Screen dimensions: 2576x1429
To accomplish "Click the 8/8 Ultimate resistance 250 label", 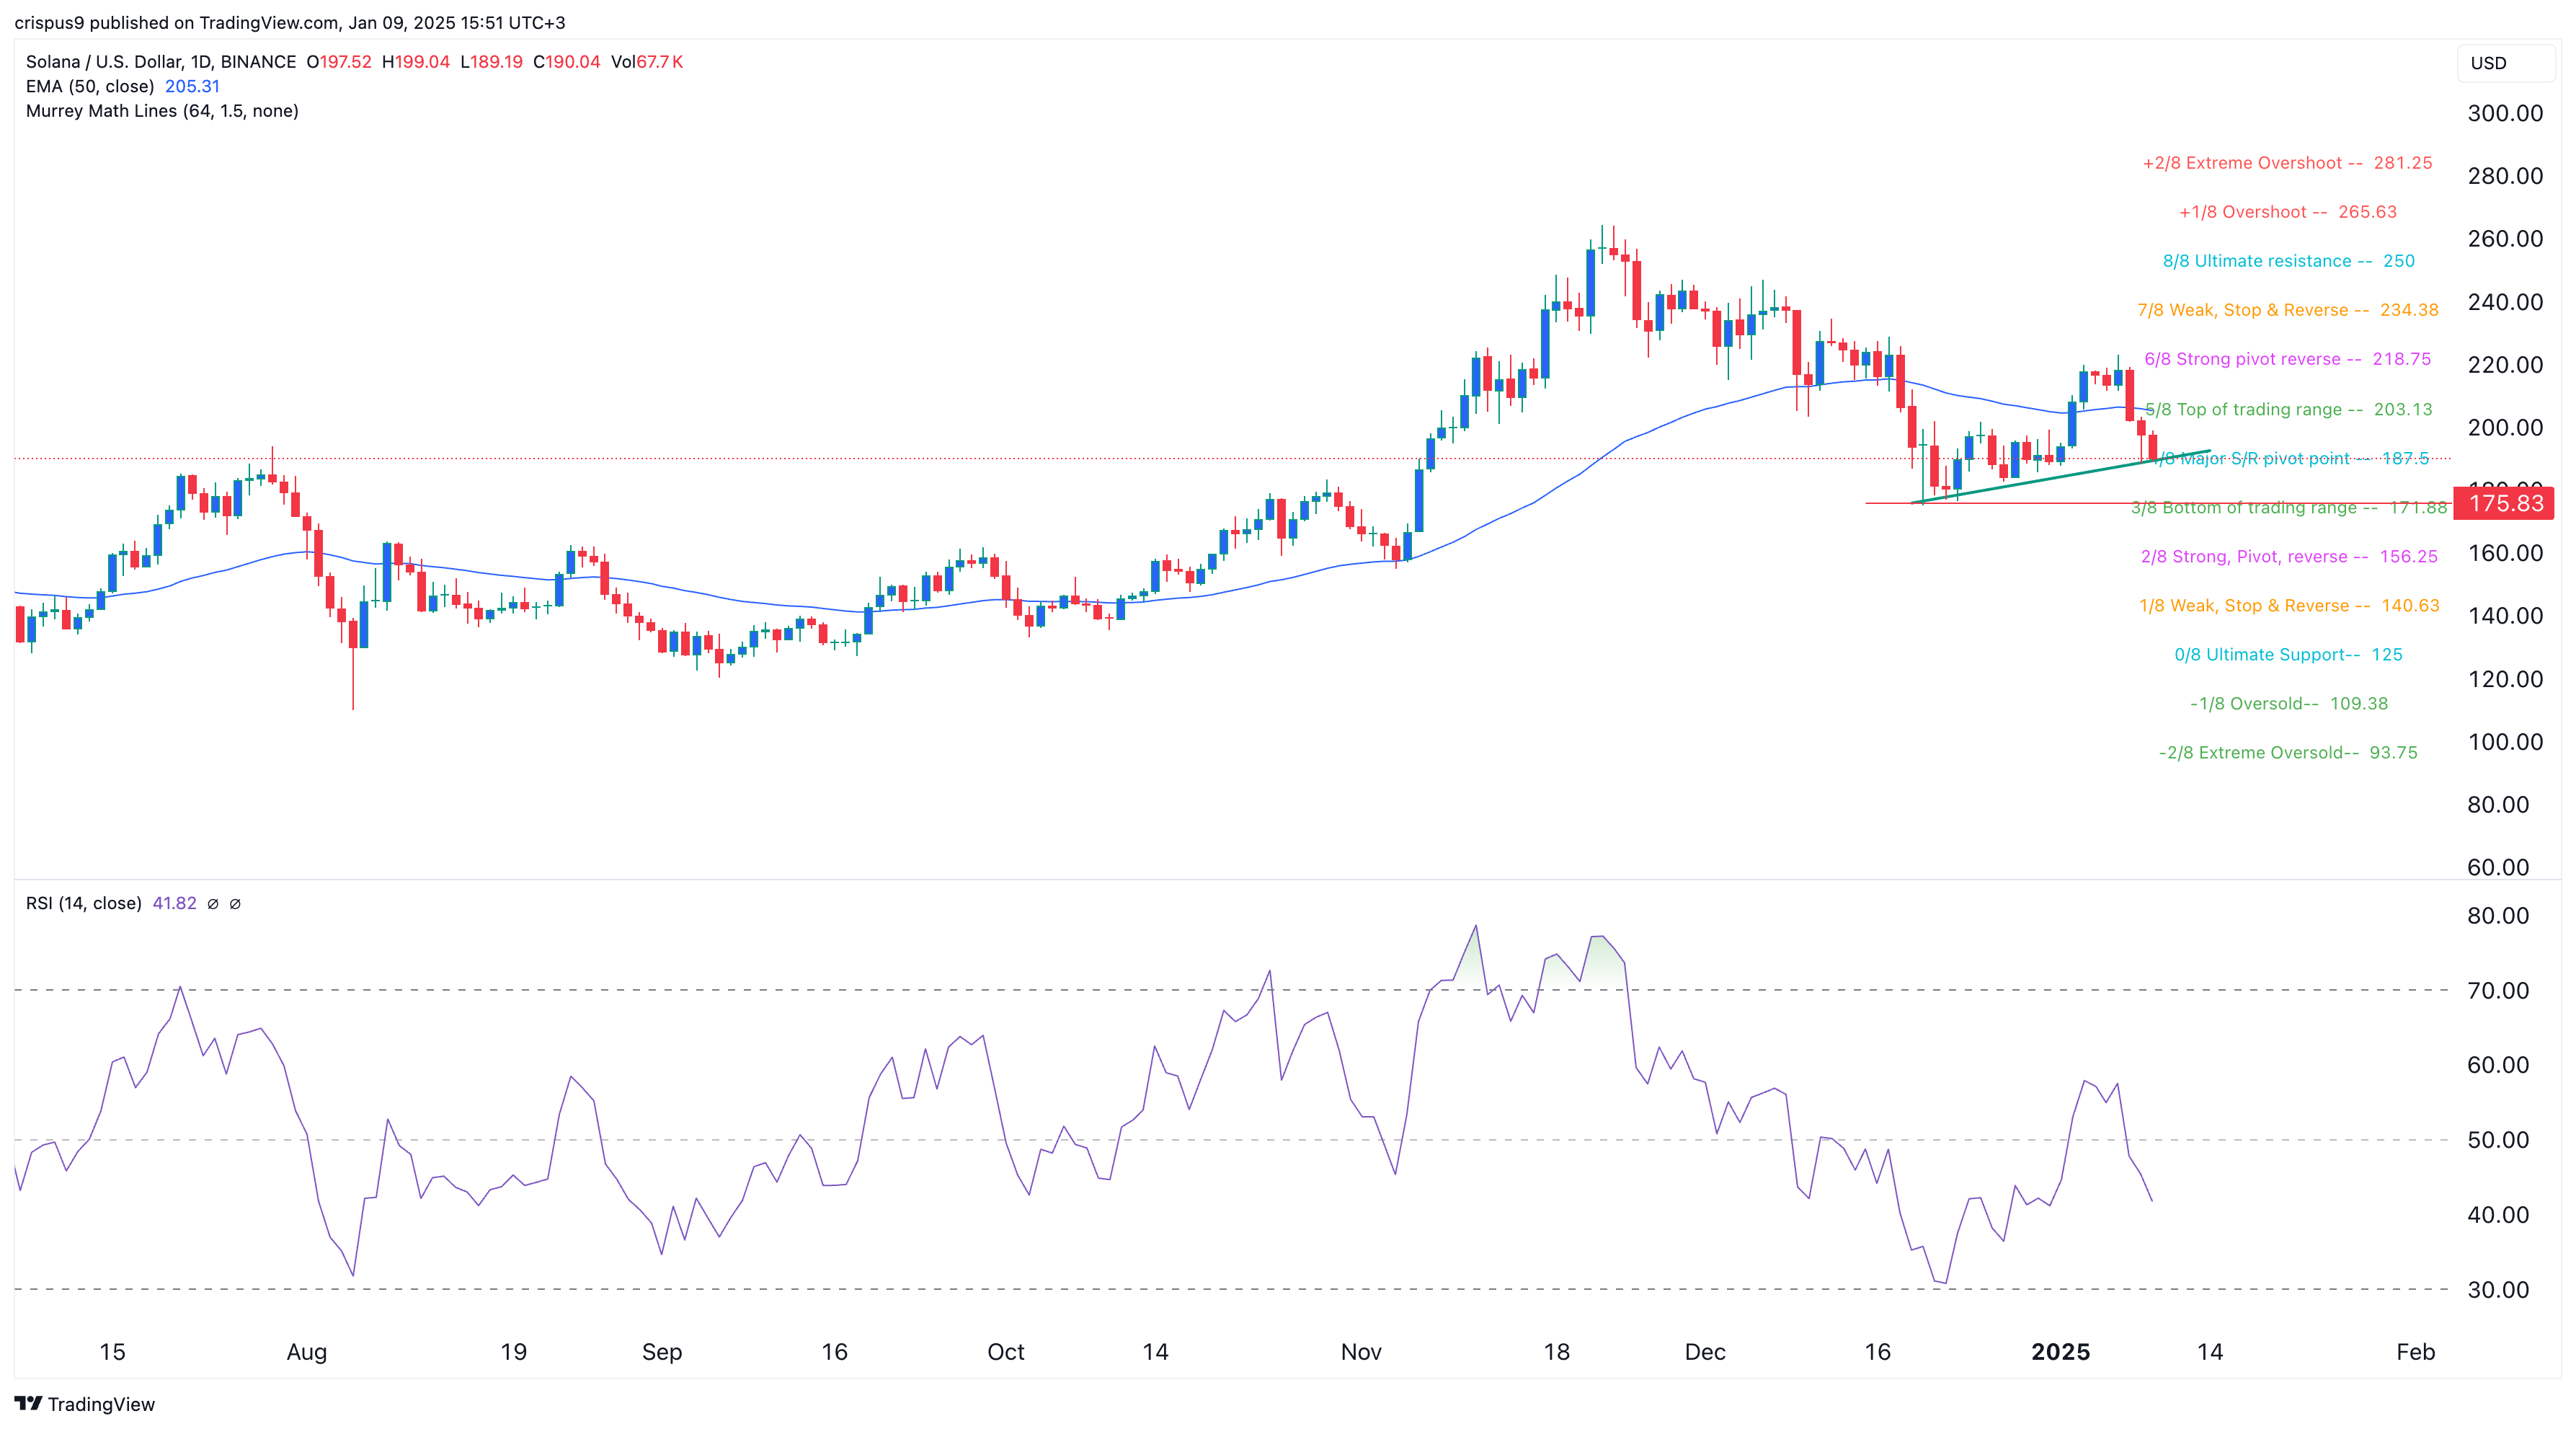I will tap(2288, 261).
